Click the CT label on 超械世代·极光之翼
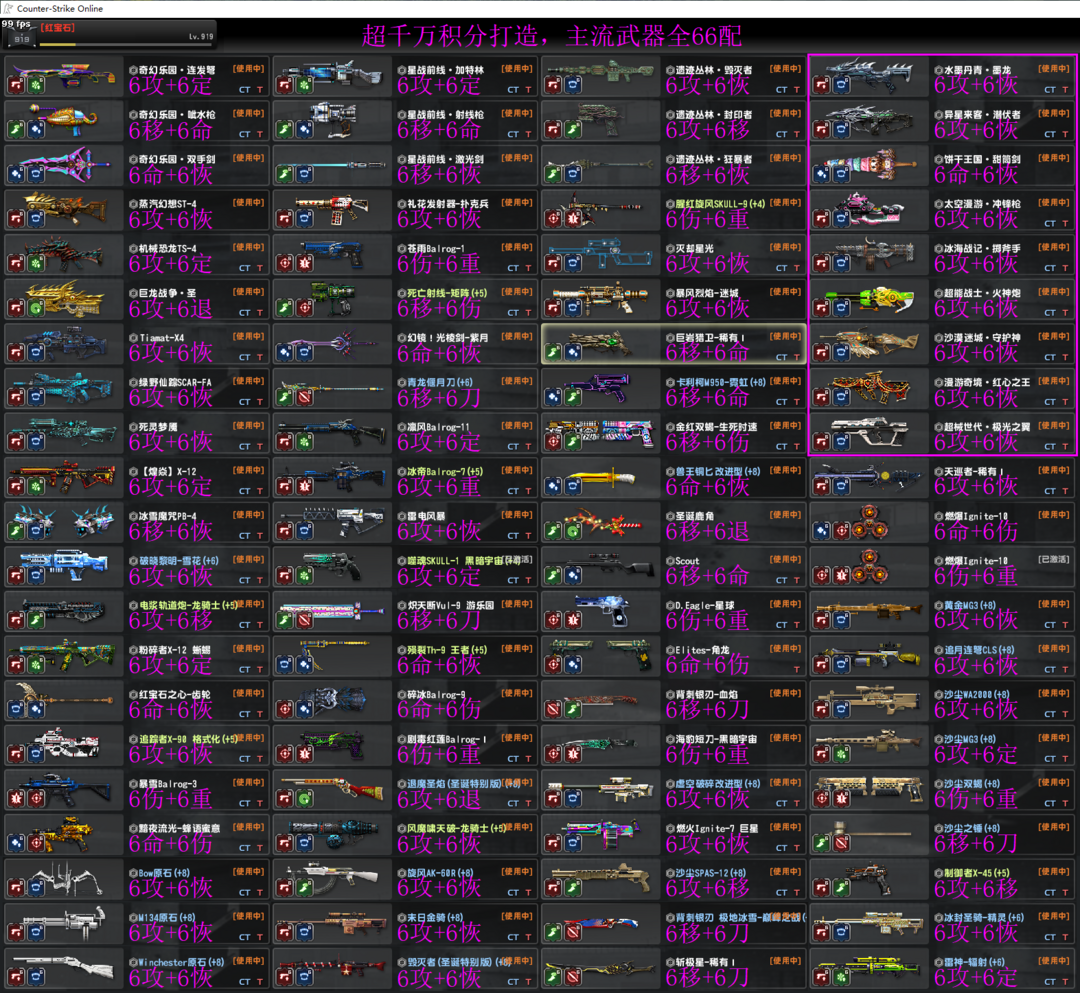Image resolution: width=1080 pixels, height=993 pixels. [1050, 446]
